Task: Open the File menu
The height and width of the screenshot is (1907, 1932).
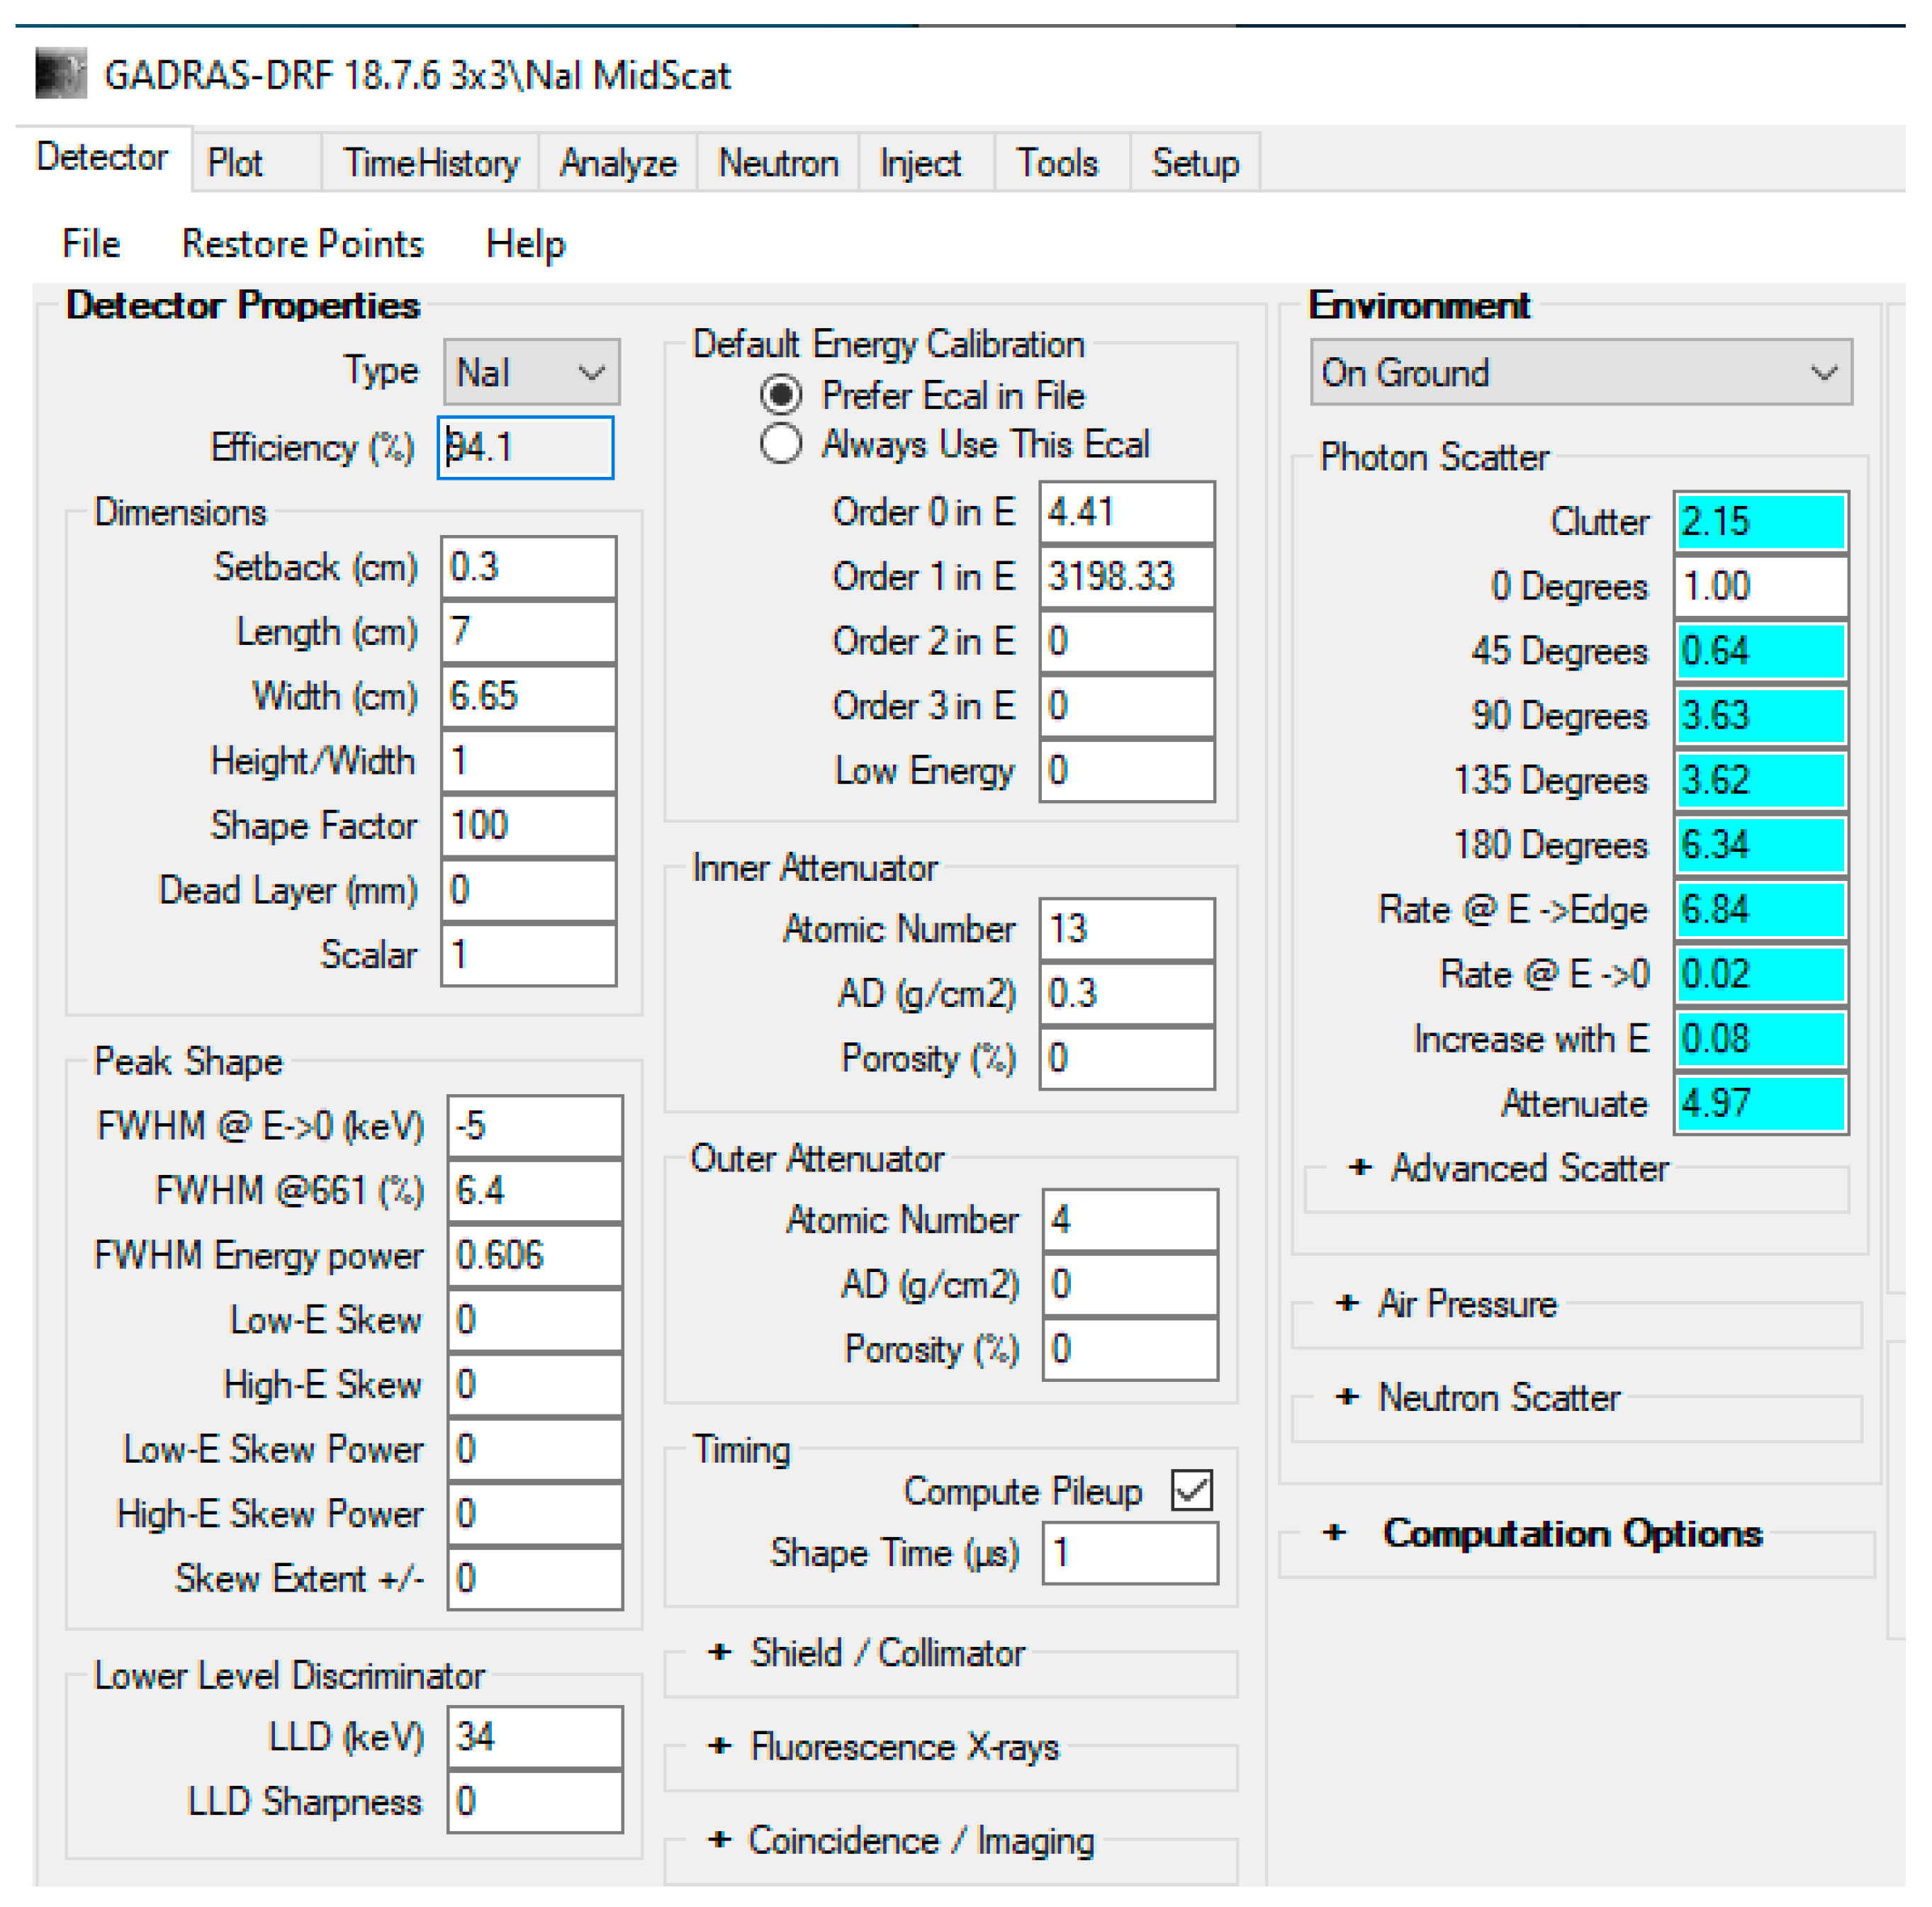Action: [x=90, y=243]
